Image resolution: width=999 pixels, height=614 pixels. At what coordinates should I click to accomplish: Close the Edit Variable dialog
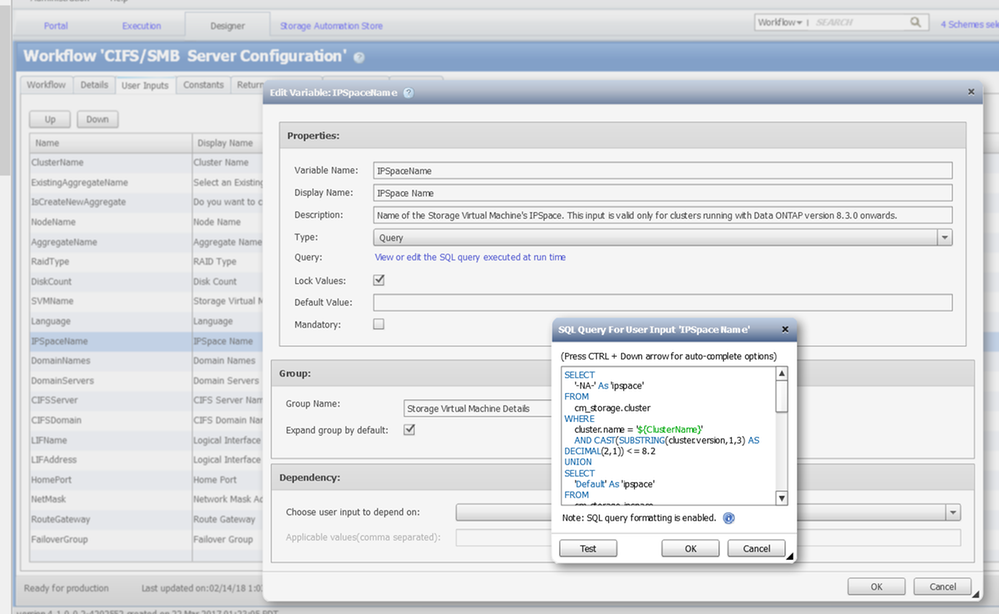tap(971, 91)
